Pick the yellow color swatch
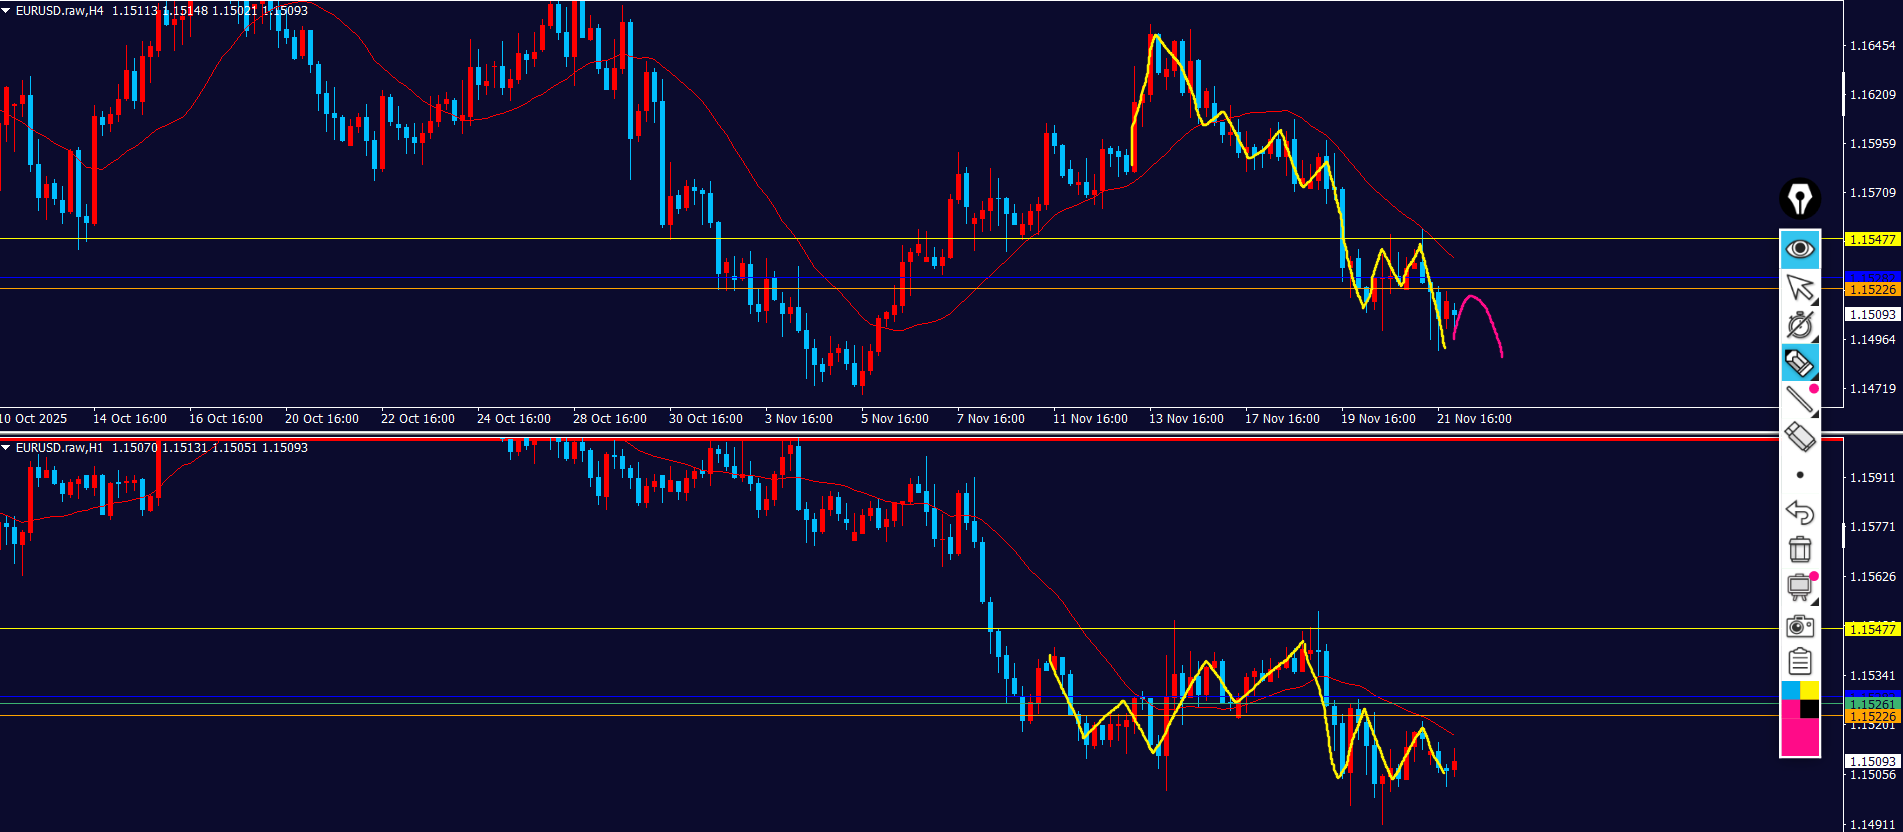The height and width of the screenshot is (832, 1903). (1810, 691)
